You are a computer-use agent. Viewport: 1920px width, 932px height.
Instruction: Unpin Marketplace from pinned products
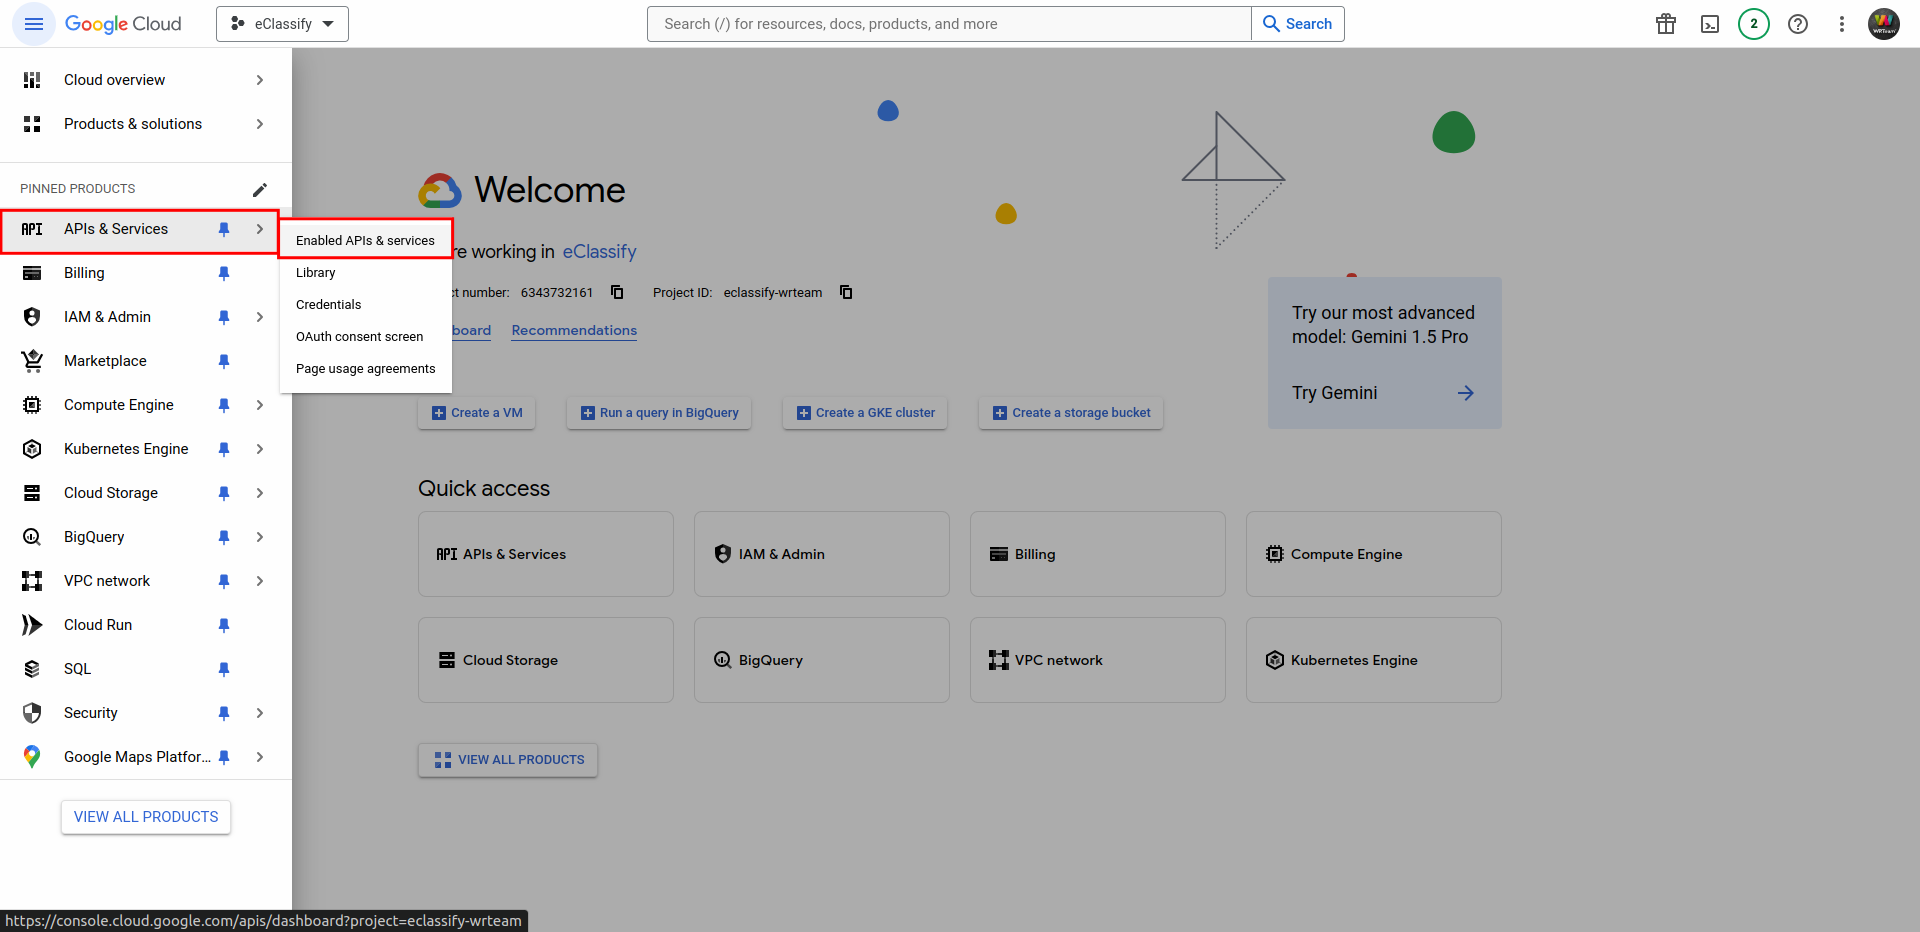224,361
